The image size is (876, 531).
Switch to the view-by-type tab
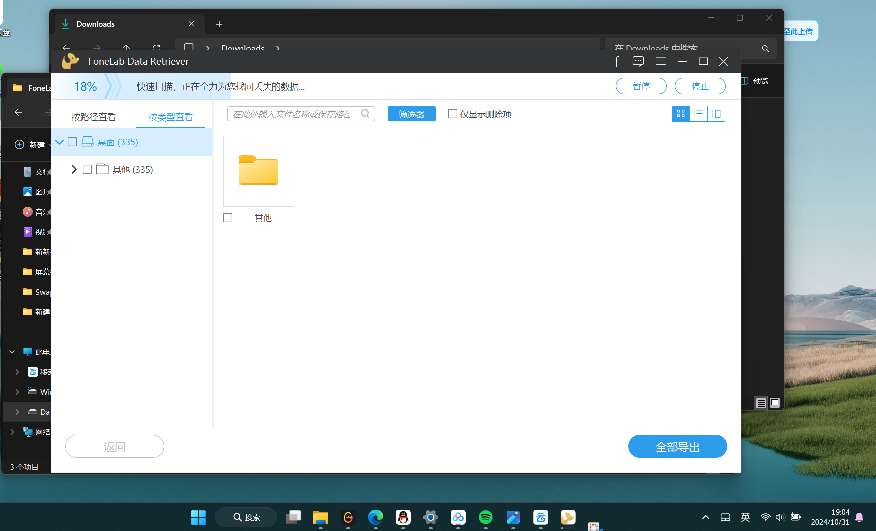point(170,116)
